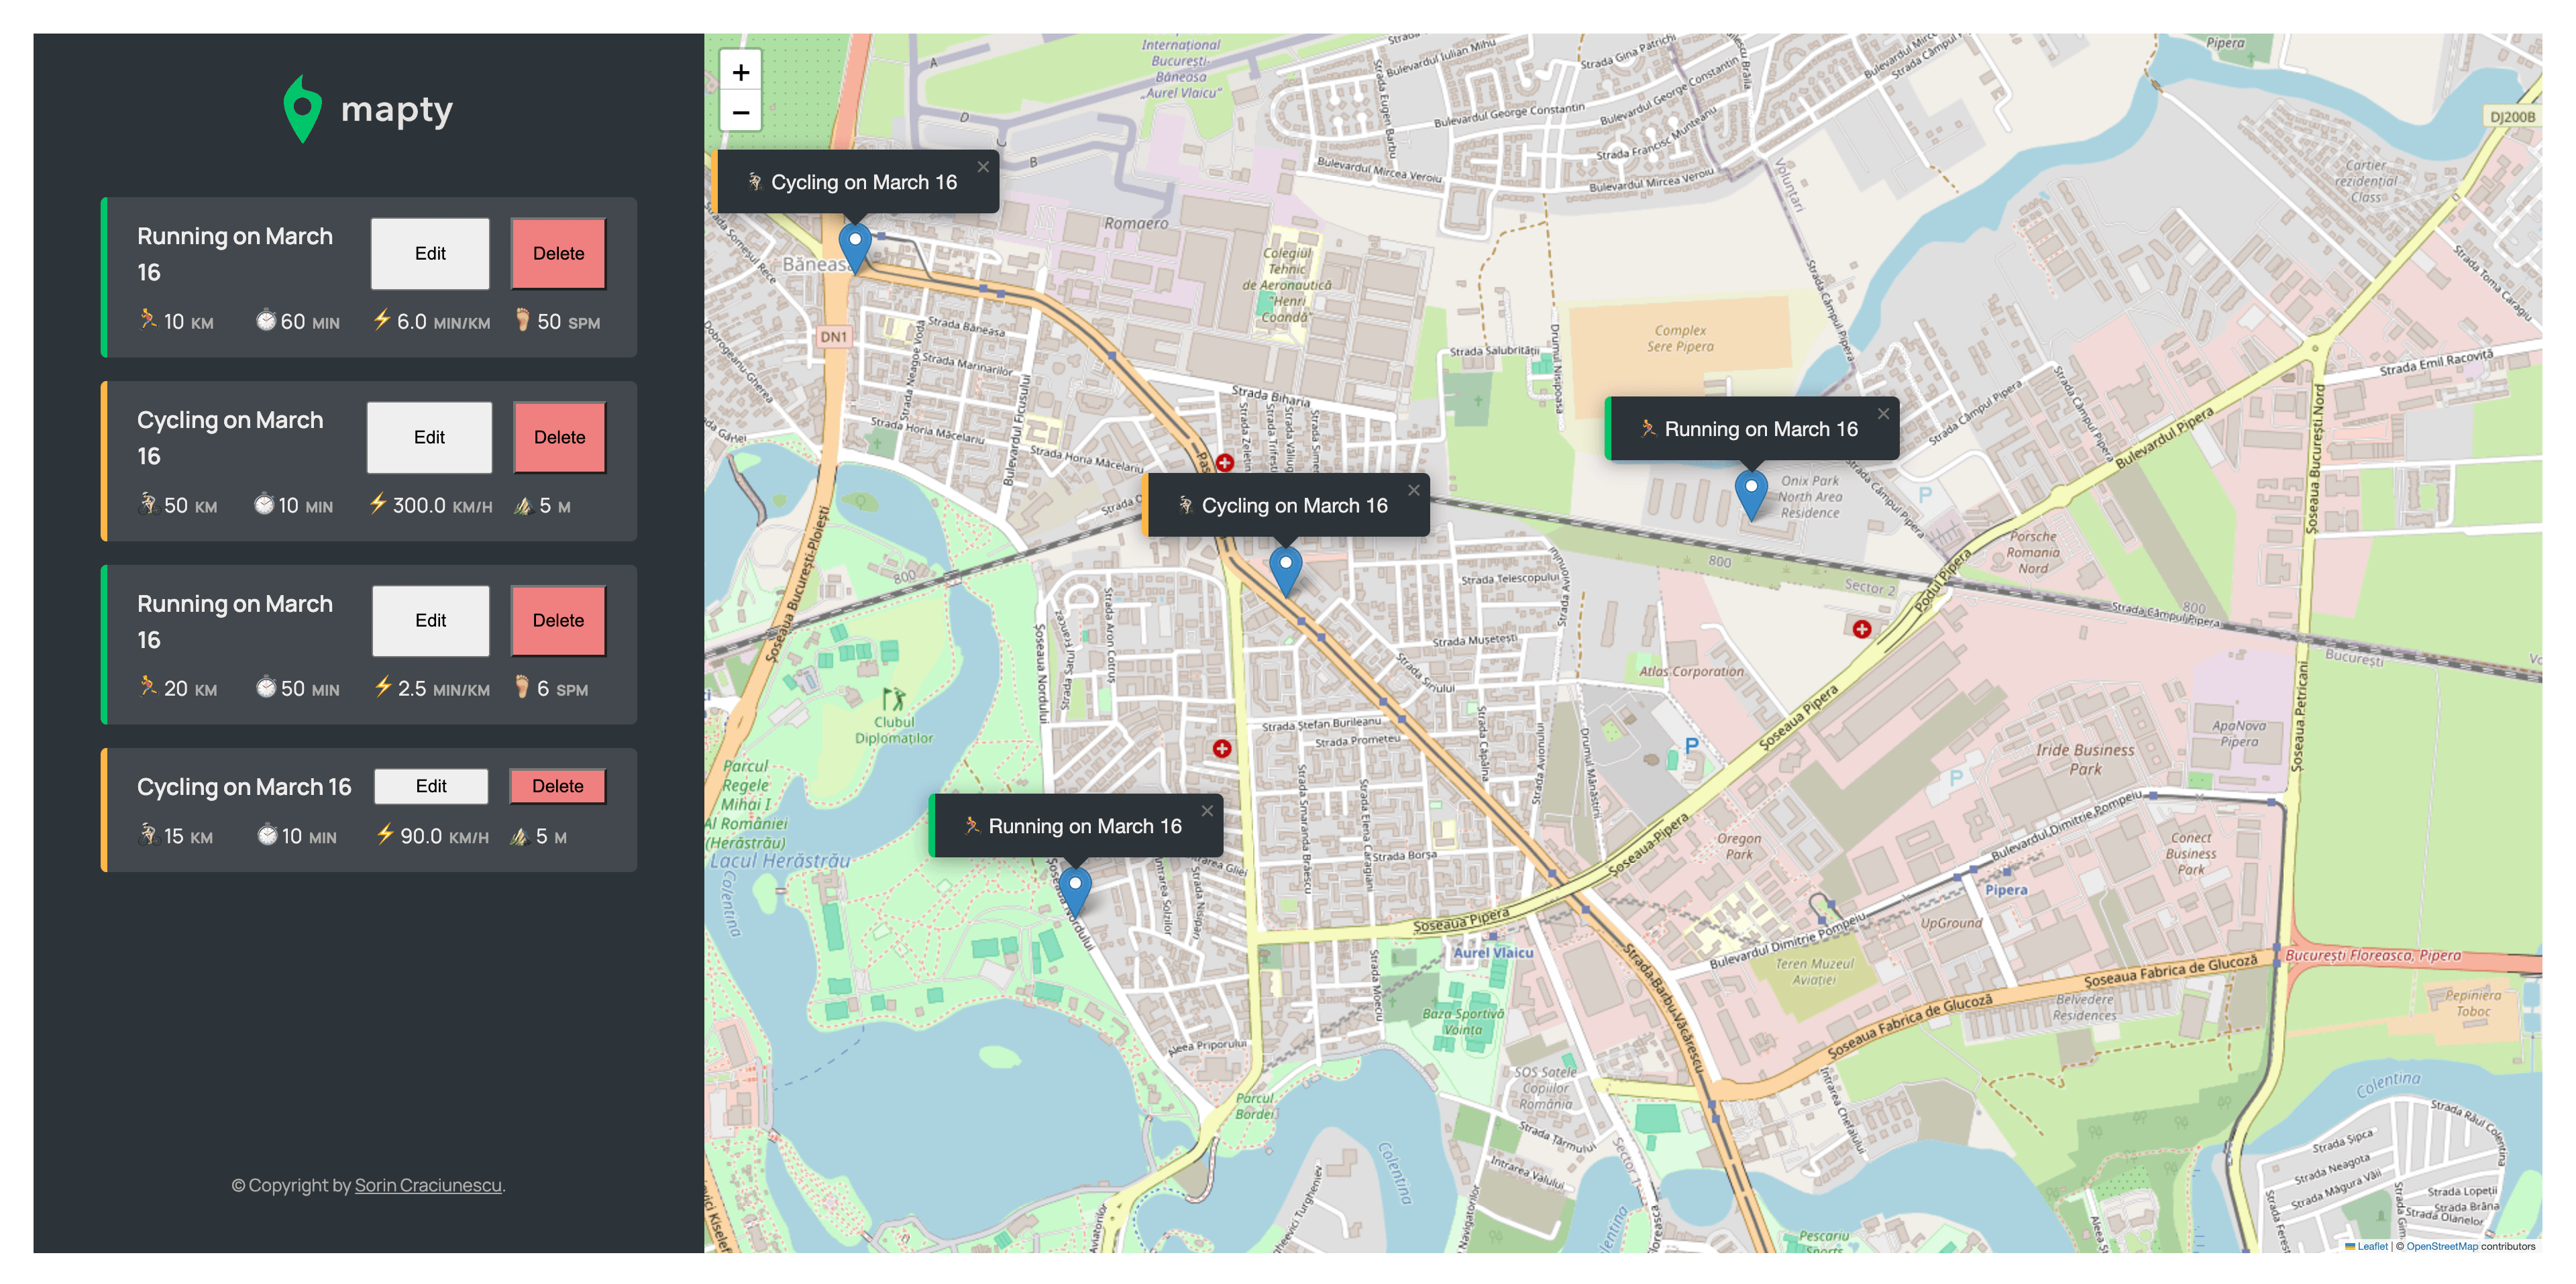
Task: Click runner icon beside 10 KM
Action: (x=148, y=320)
